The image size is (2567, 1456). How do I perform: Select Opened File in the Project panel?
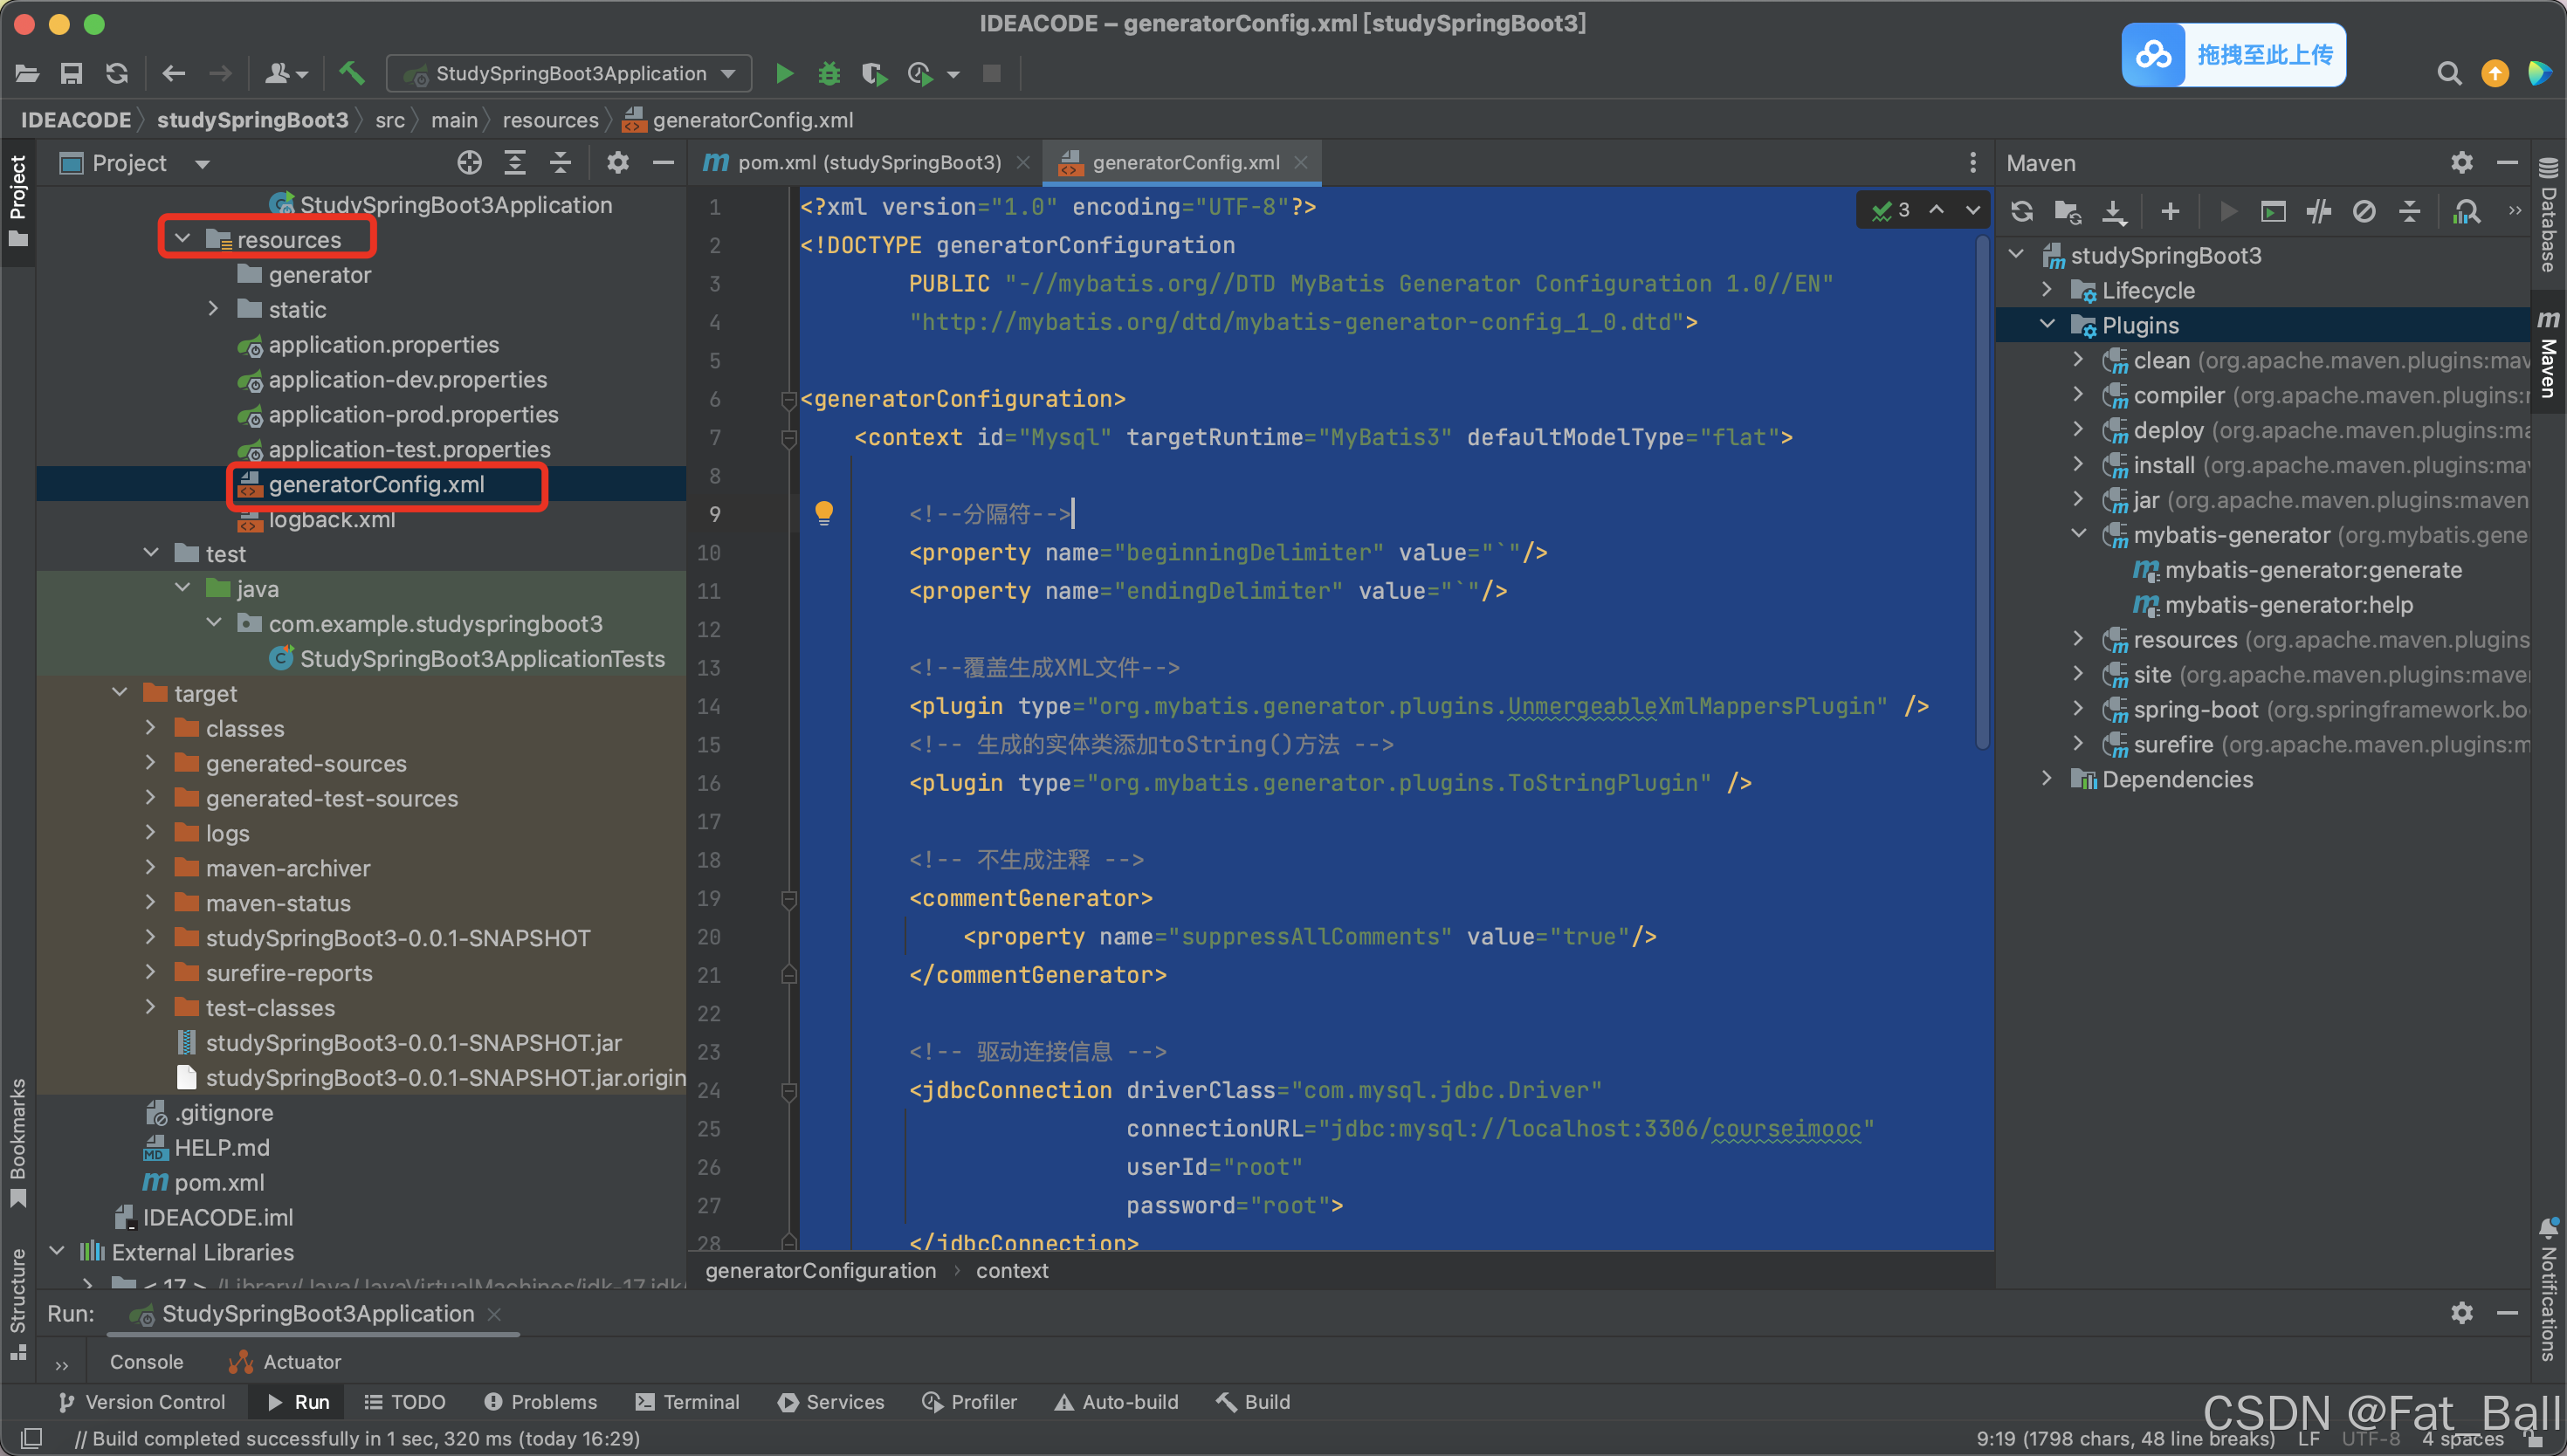coord(468,162)
